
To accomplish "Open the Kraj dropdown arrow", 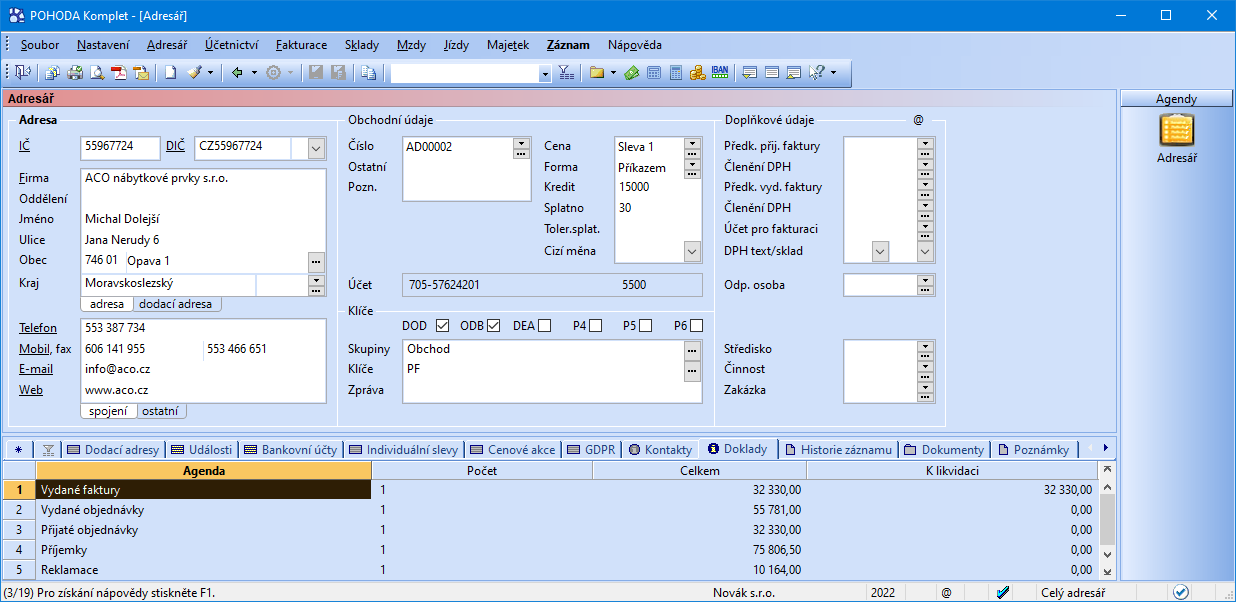I will [316, 280].
